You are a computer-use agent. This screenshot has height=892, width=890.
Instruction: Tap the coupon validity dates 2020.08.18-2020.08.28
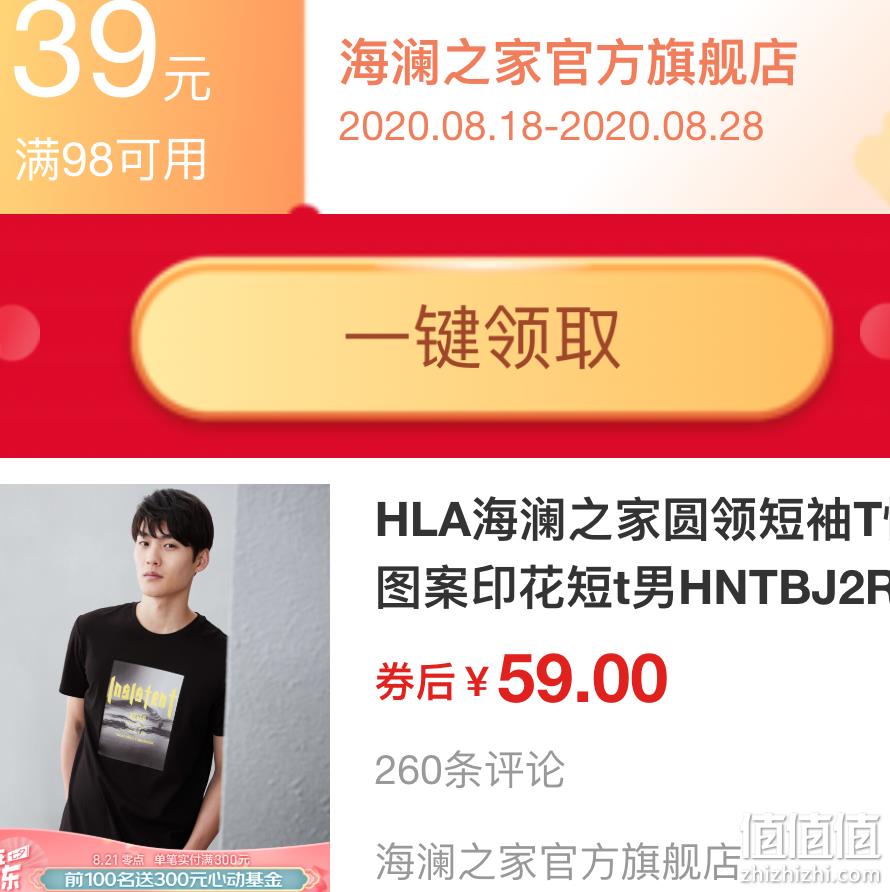point(551,126)
